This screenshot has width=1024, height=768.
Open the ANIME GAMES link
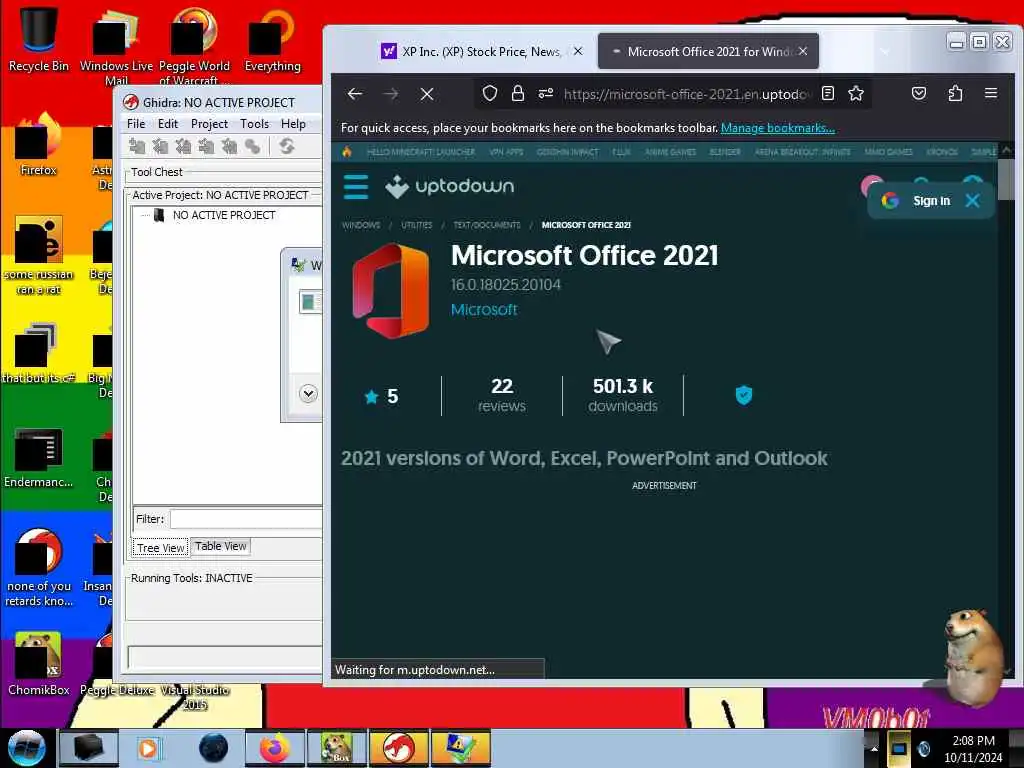pyautogui.click(x=670, y=152)
